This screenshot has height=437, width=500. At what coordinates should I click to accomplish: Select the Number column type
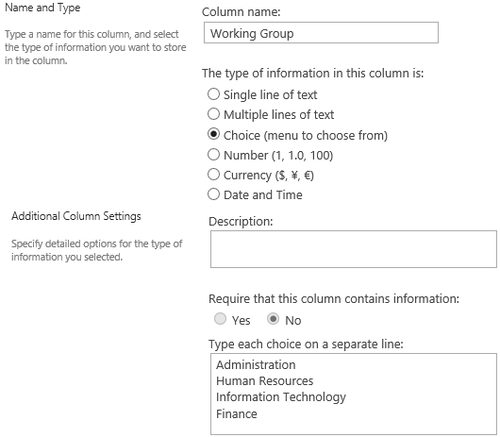click(x=213, y=154)
